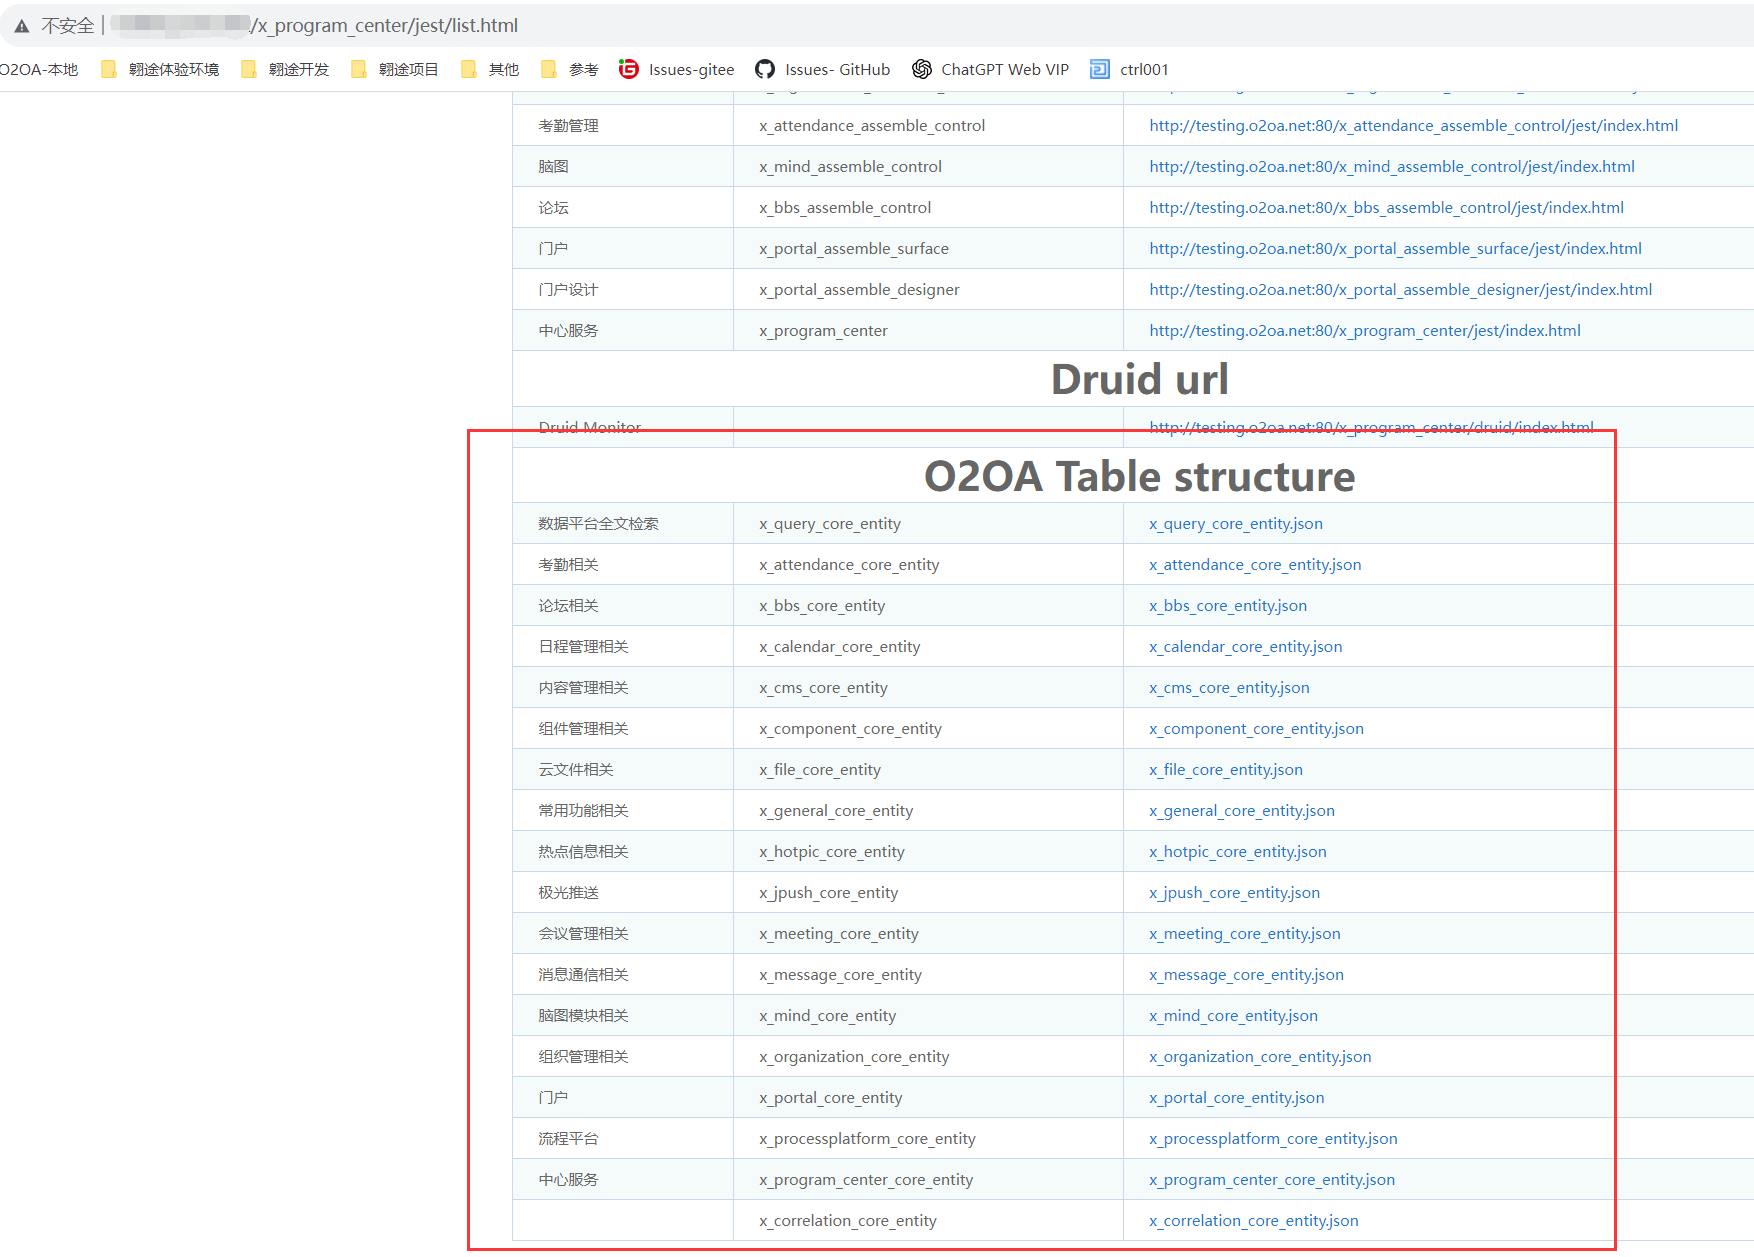The image size is (1754, 1257).
Task: Open x_query_core_entity.json link
Action: pyautogui.click(x=1235, y=524)
